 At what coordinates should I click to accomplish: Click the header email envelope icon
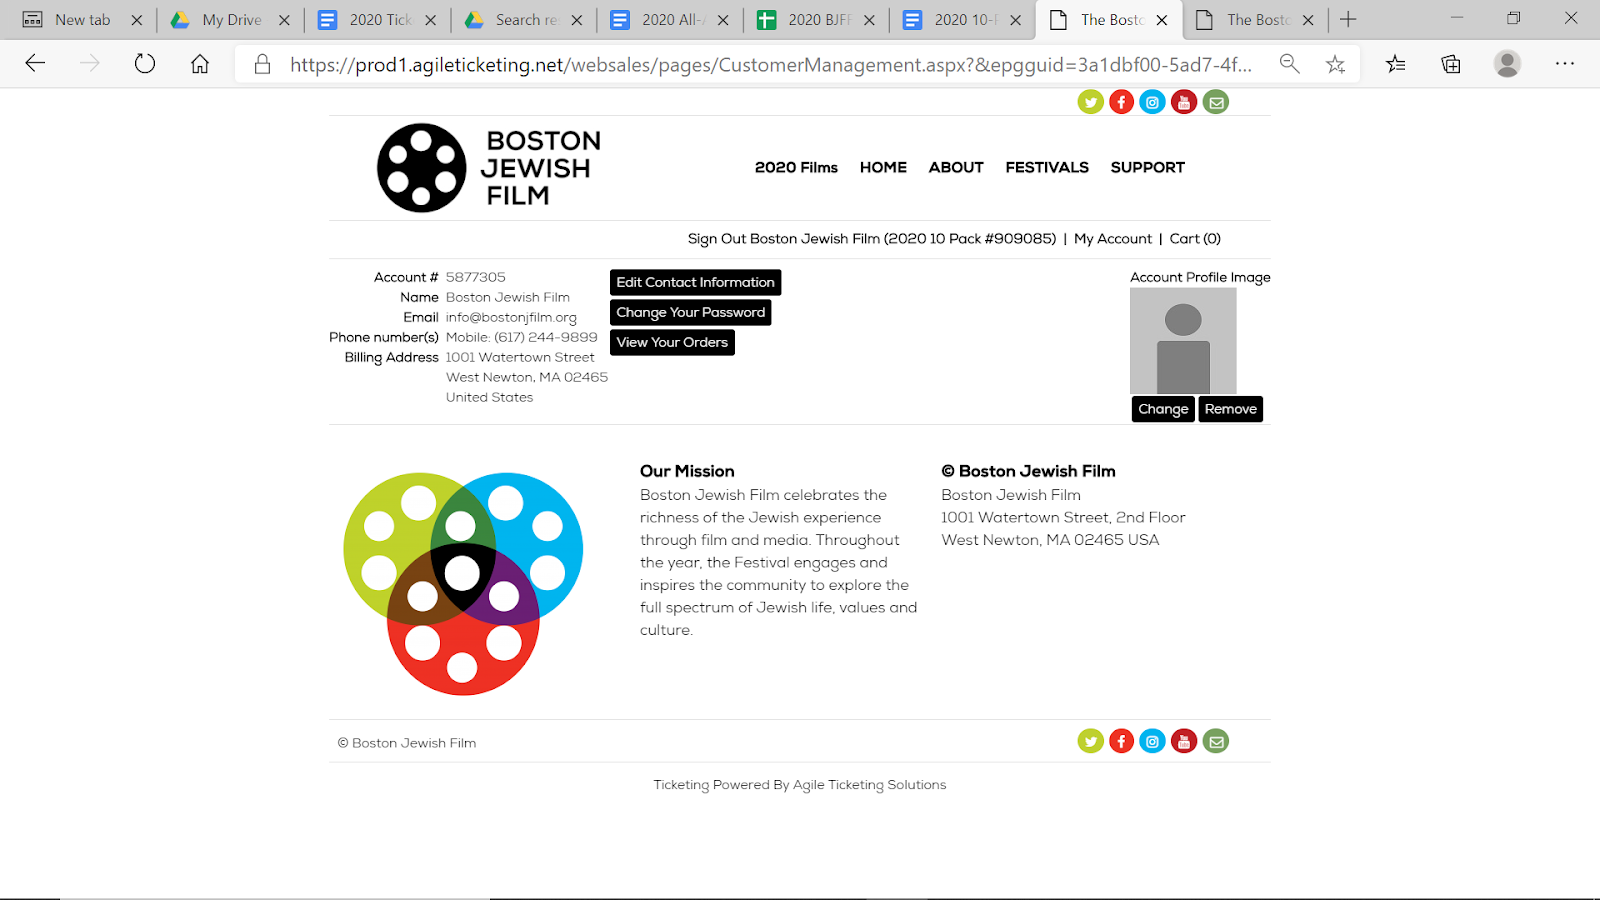(x=1216, y=102)
